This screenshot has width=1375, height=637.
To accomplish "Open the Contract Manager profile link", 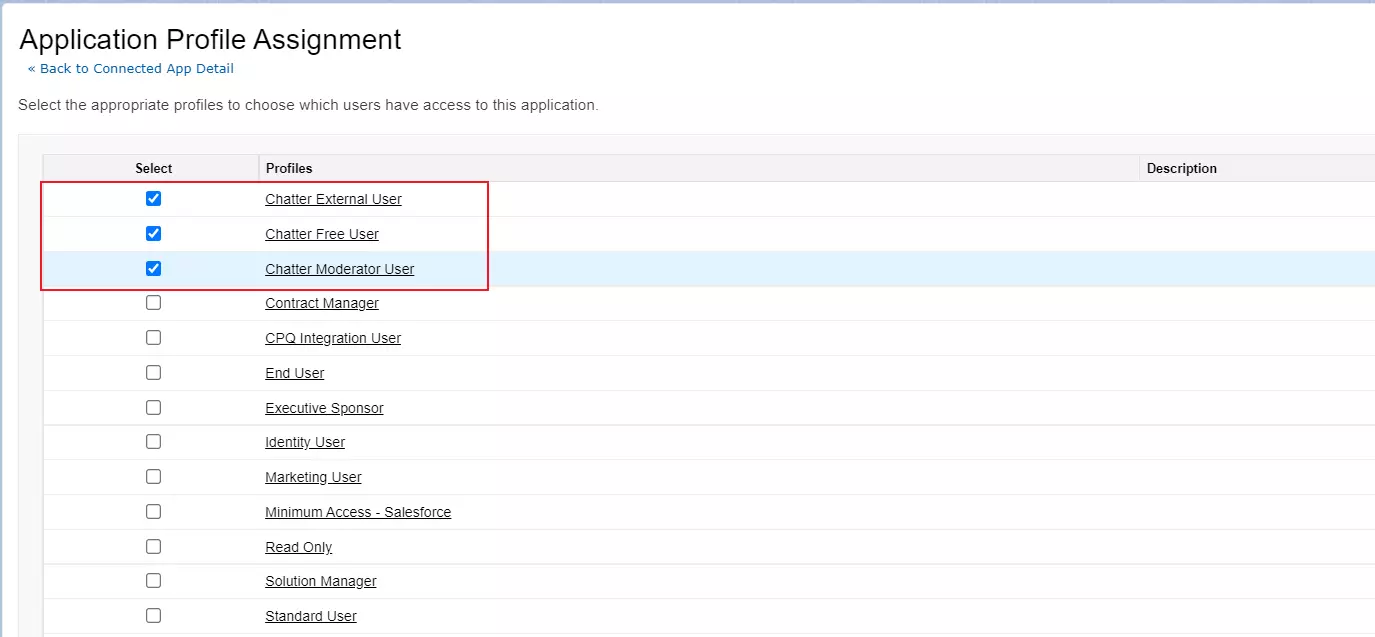I will click(322, 303).
